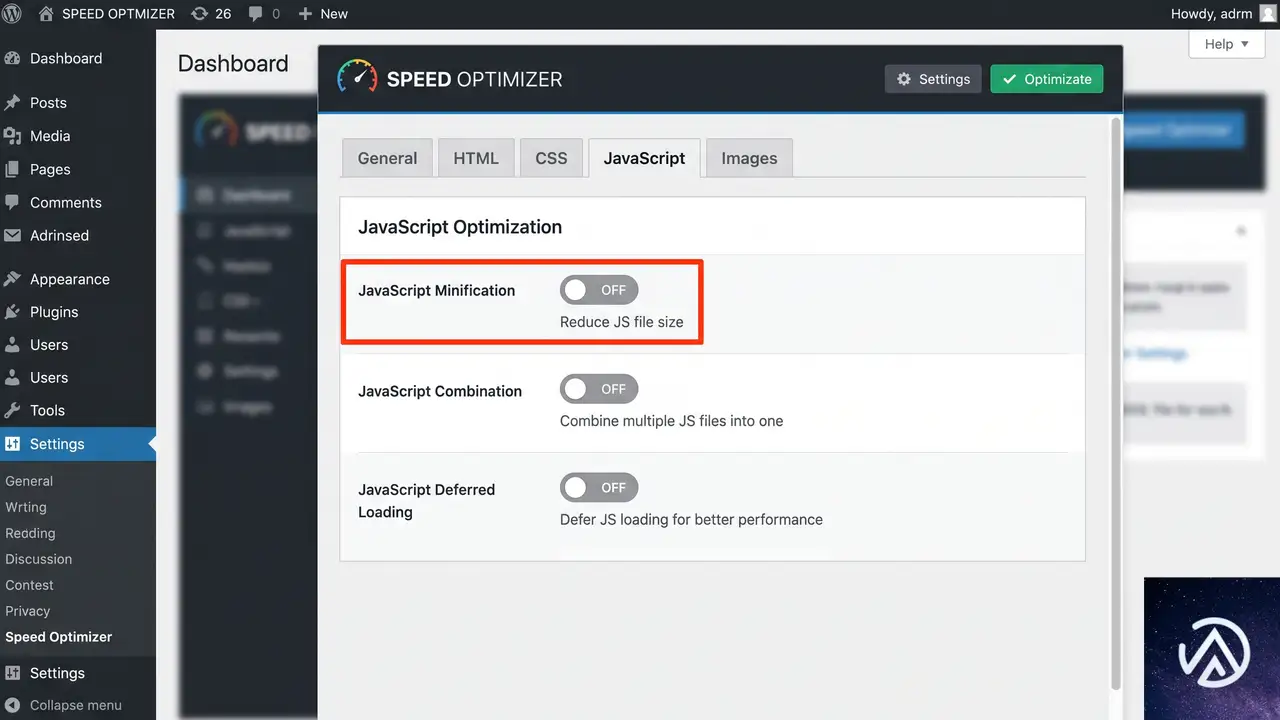Click 'Combine multiple JS files into one' text
Image resolution: width=1280 pixels, height=720 pixels.
coord(672,421)
